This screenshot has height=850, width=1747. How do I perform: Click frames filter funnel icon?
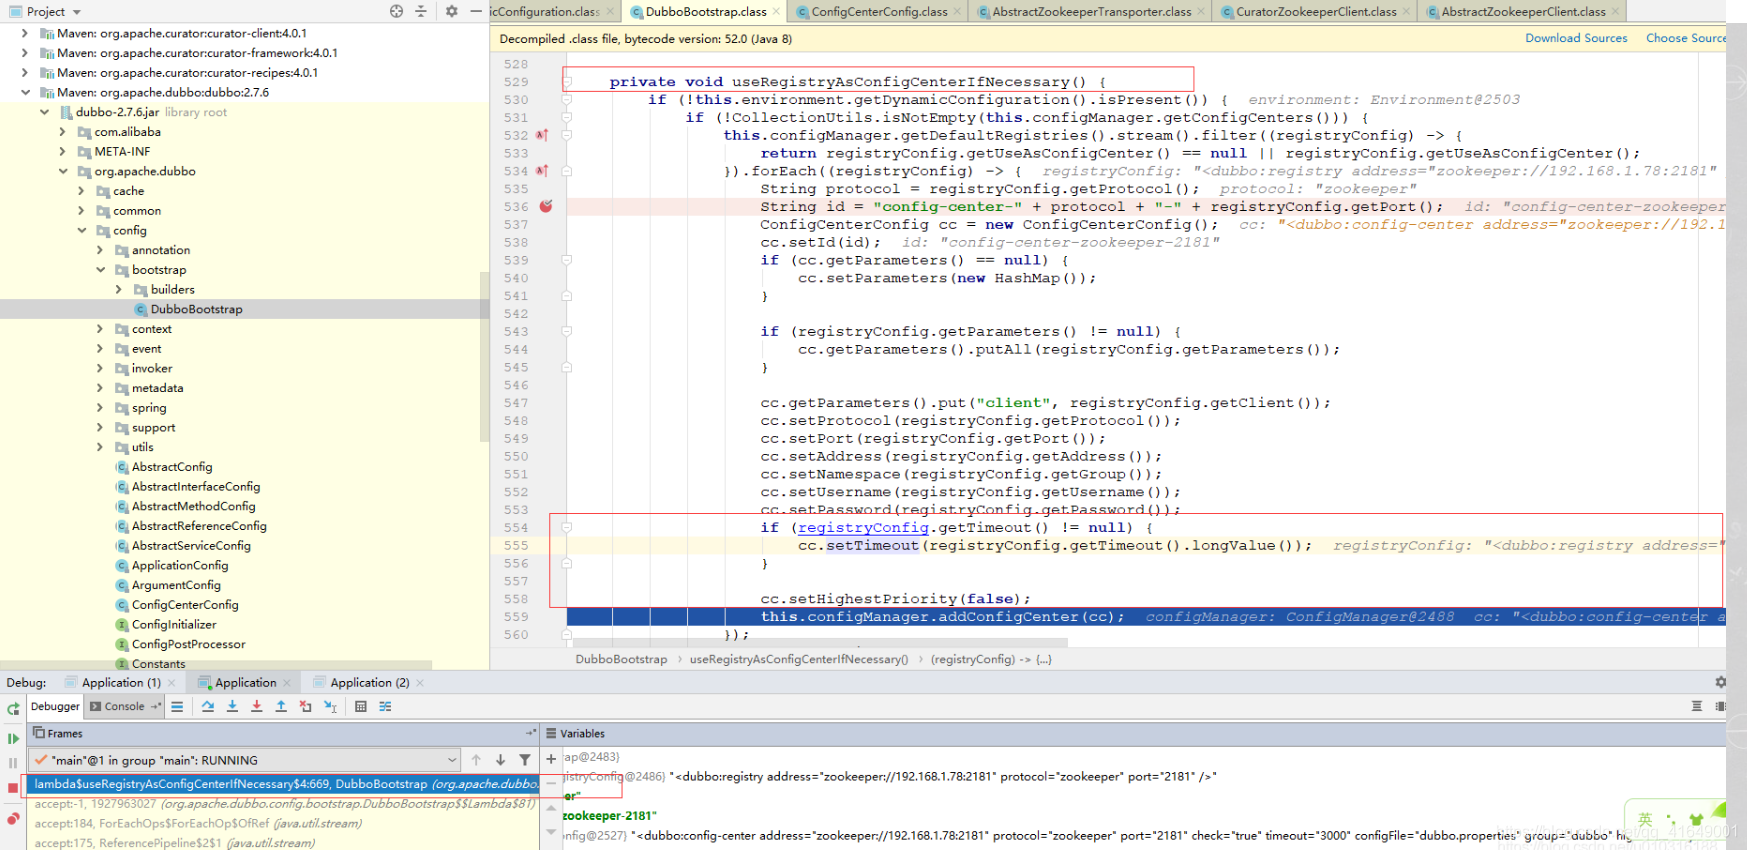[524, 760]
